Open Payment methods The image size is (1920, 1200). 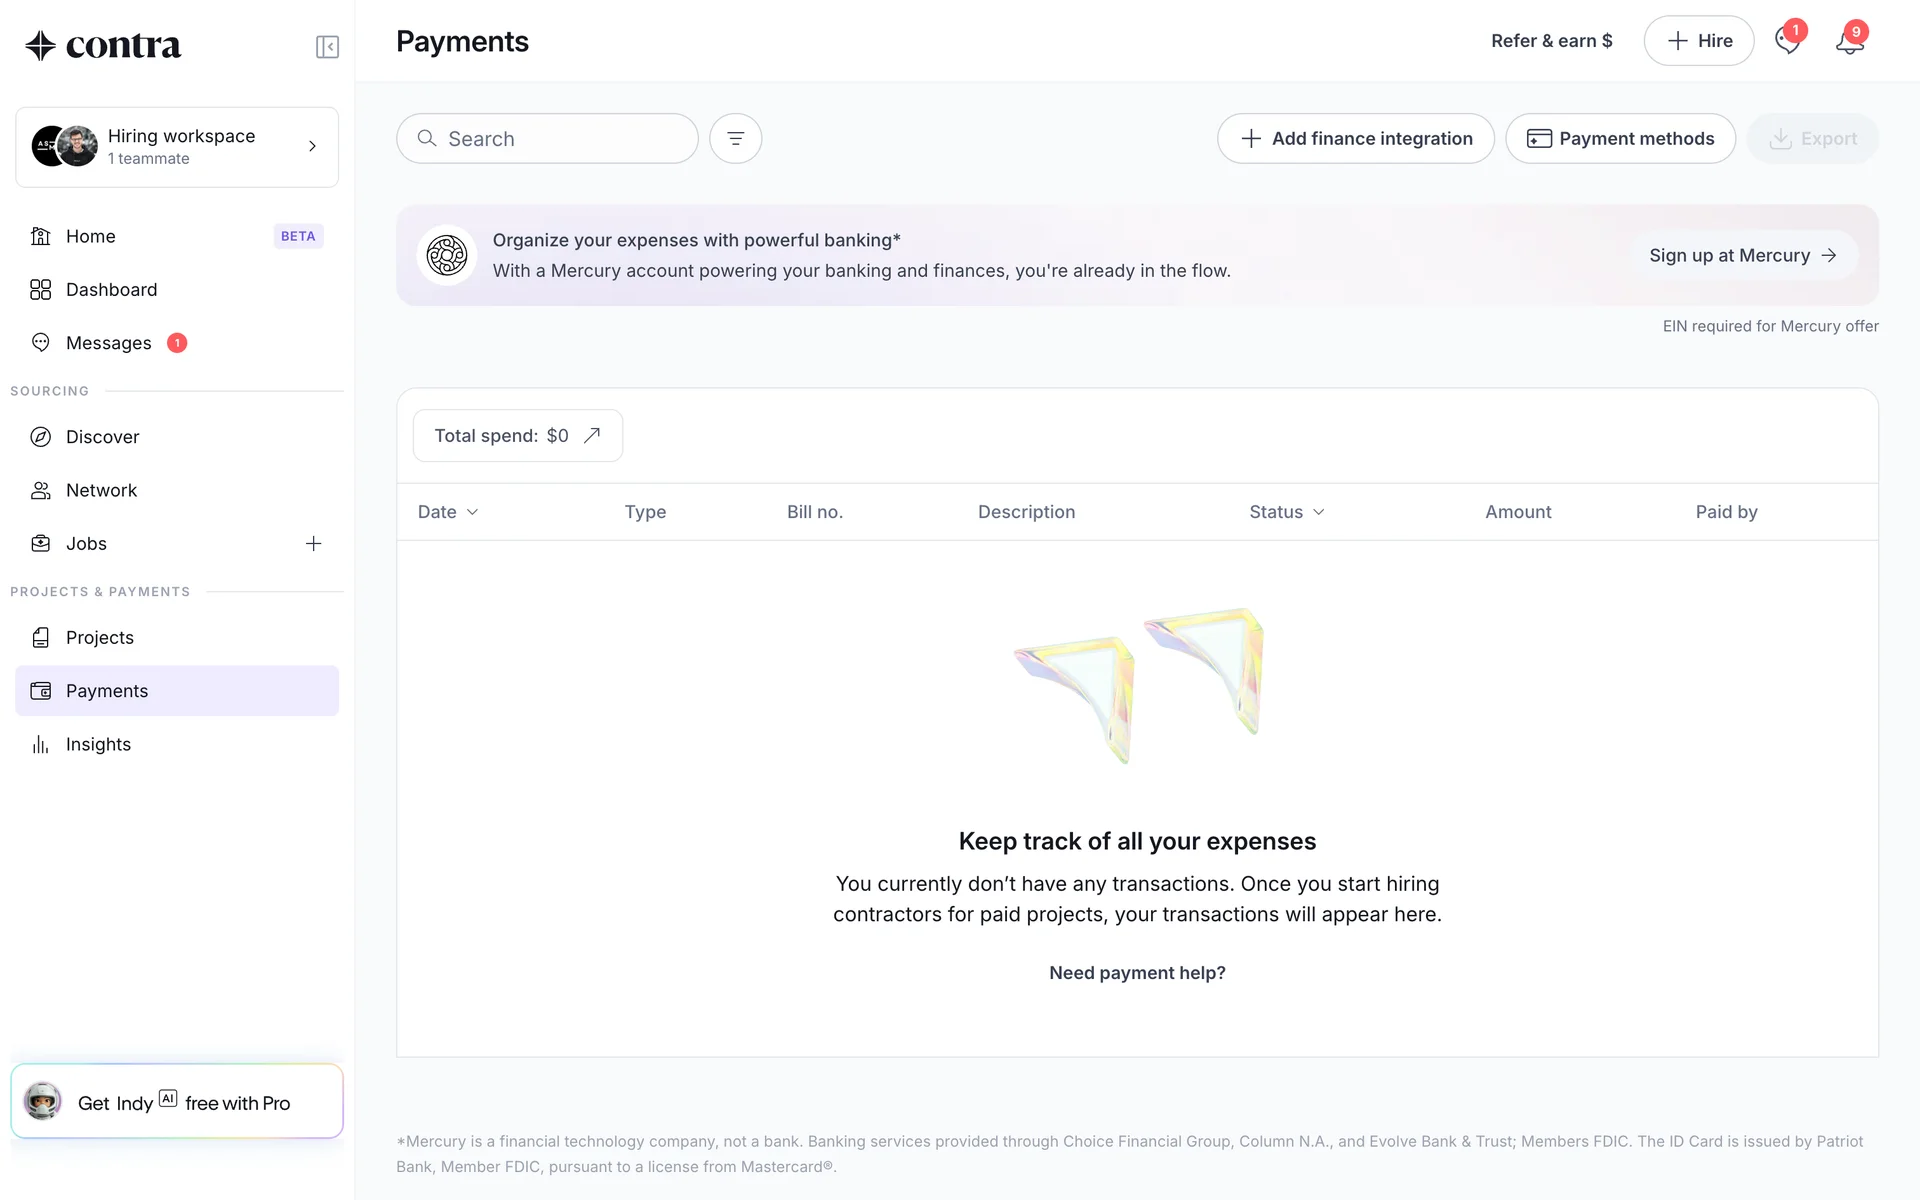pyautogui.click(x=1620, y=139)
